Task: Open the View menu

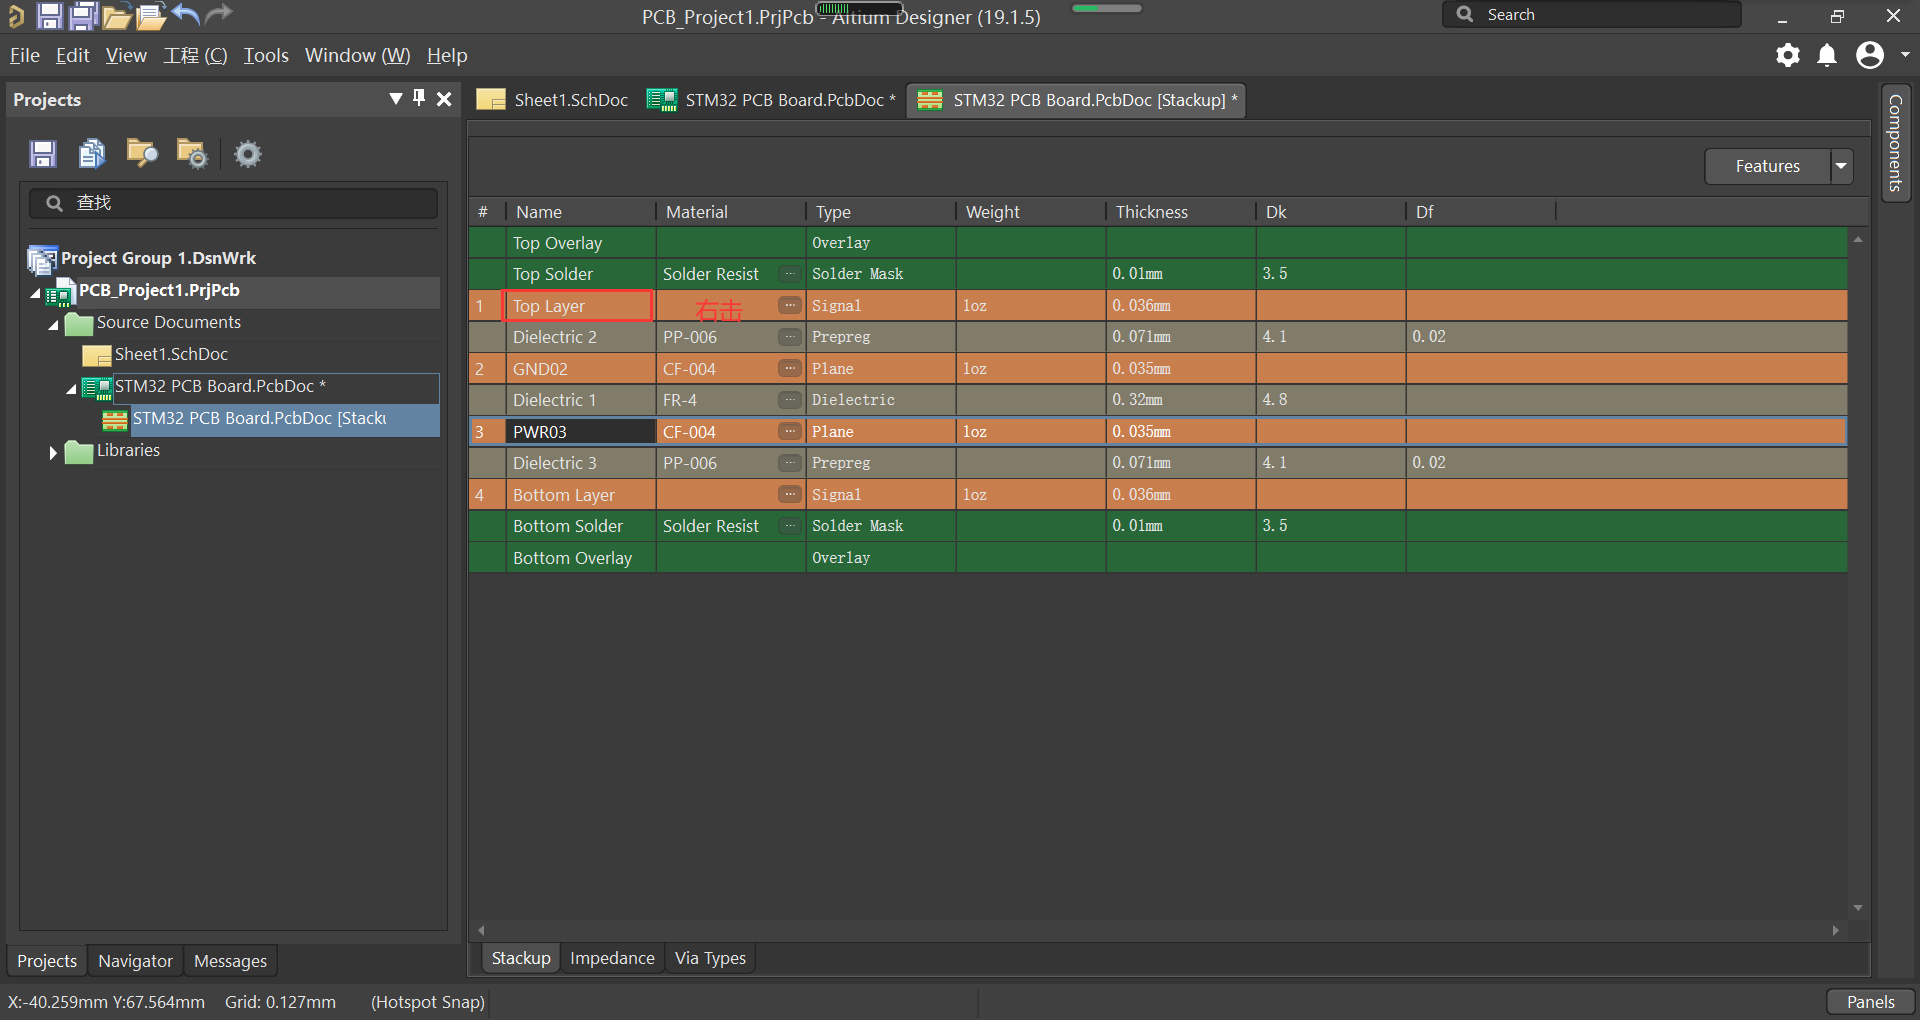Action: [126, 56]
